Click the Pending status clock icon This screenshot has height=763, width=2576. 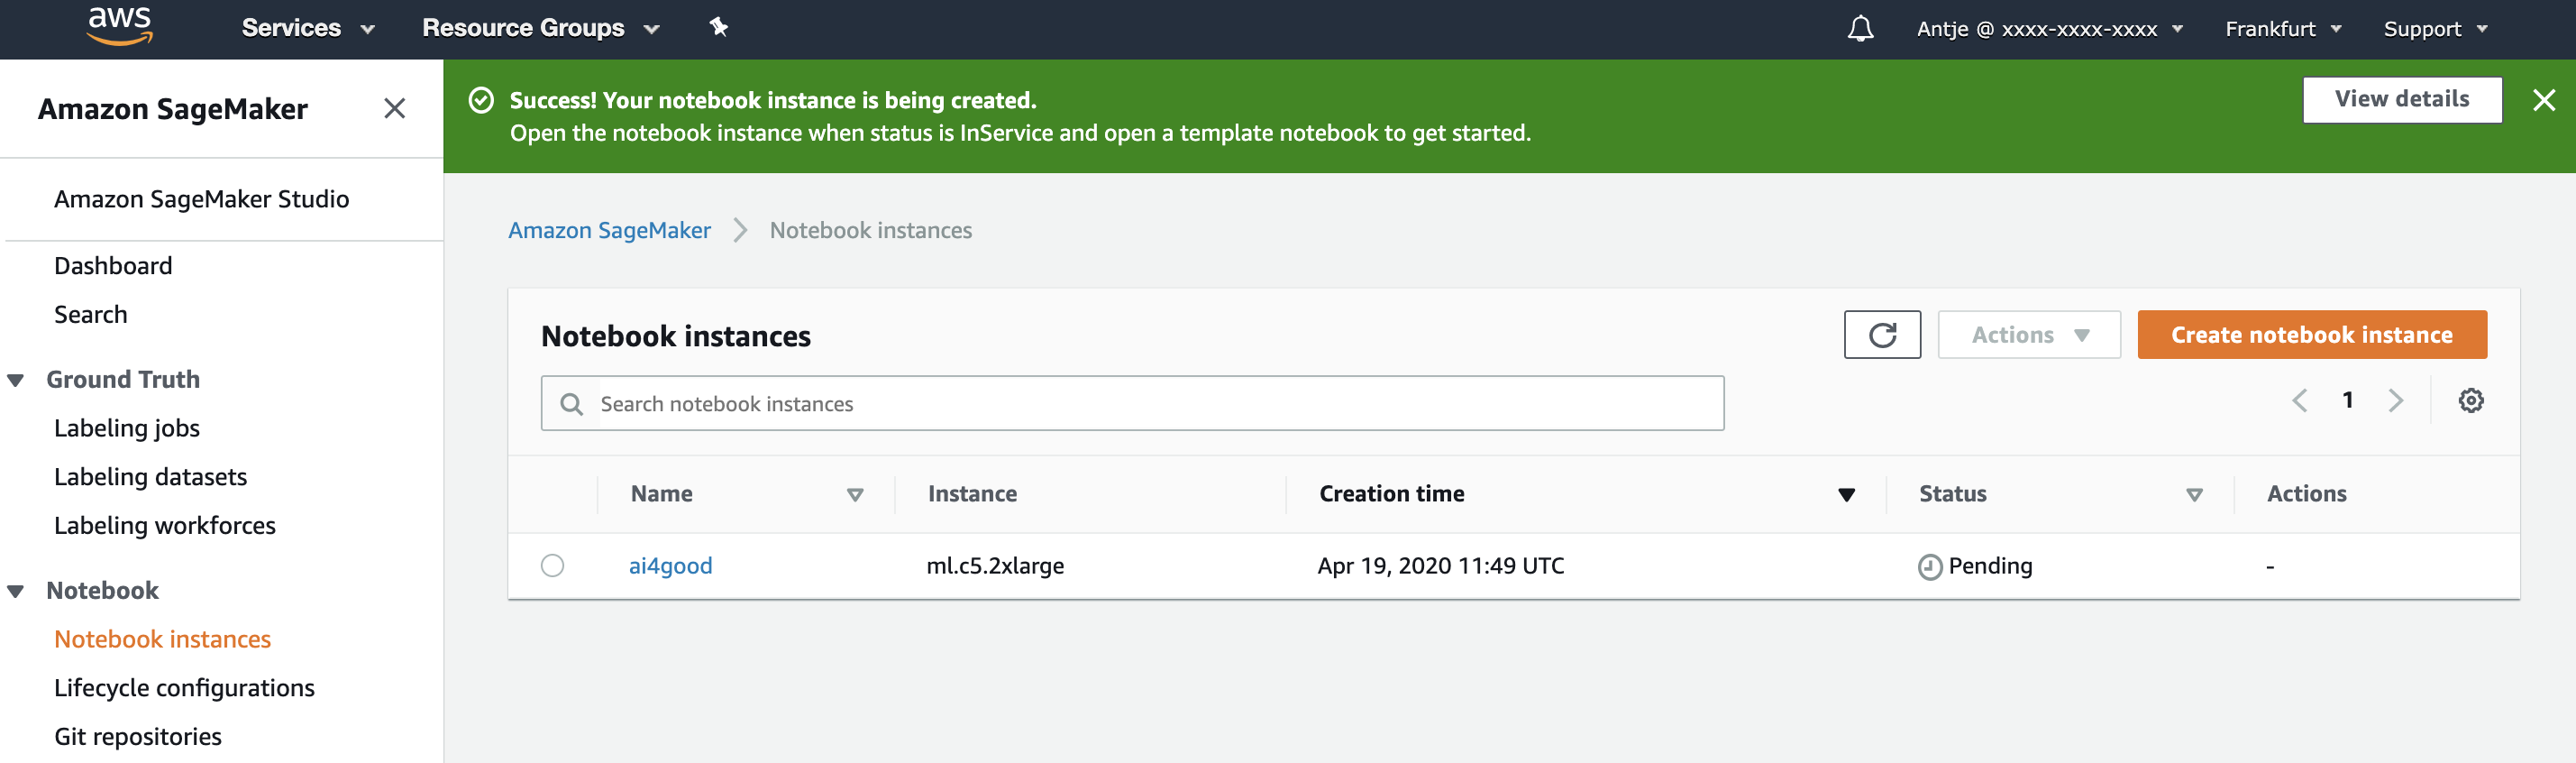click(x=1929, y=567)
